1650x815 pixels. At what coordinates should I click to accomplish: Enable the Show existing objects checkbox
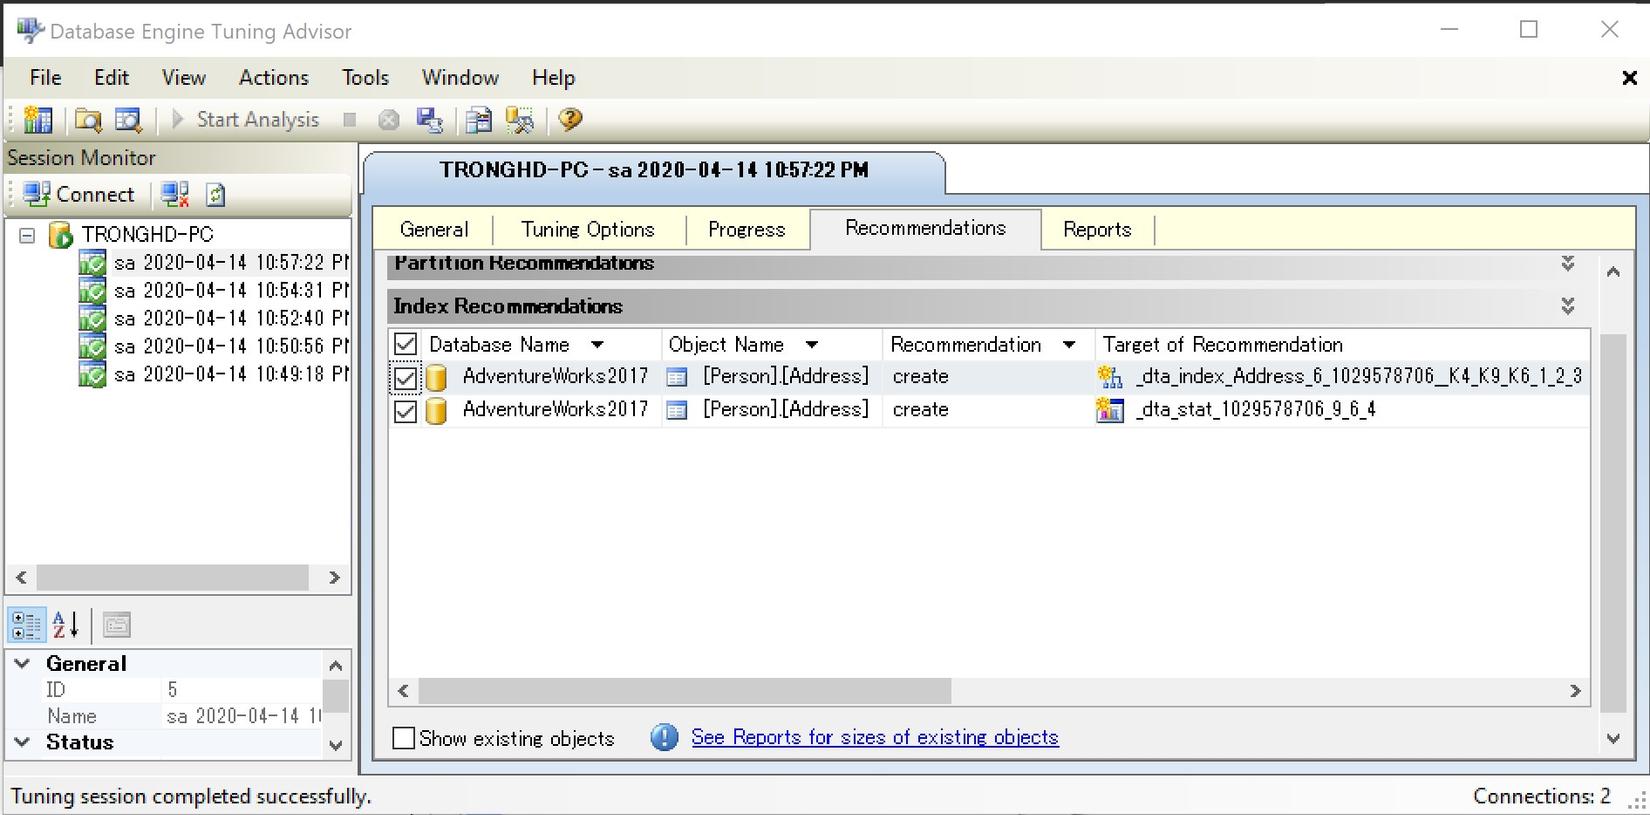404,739
